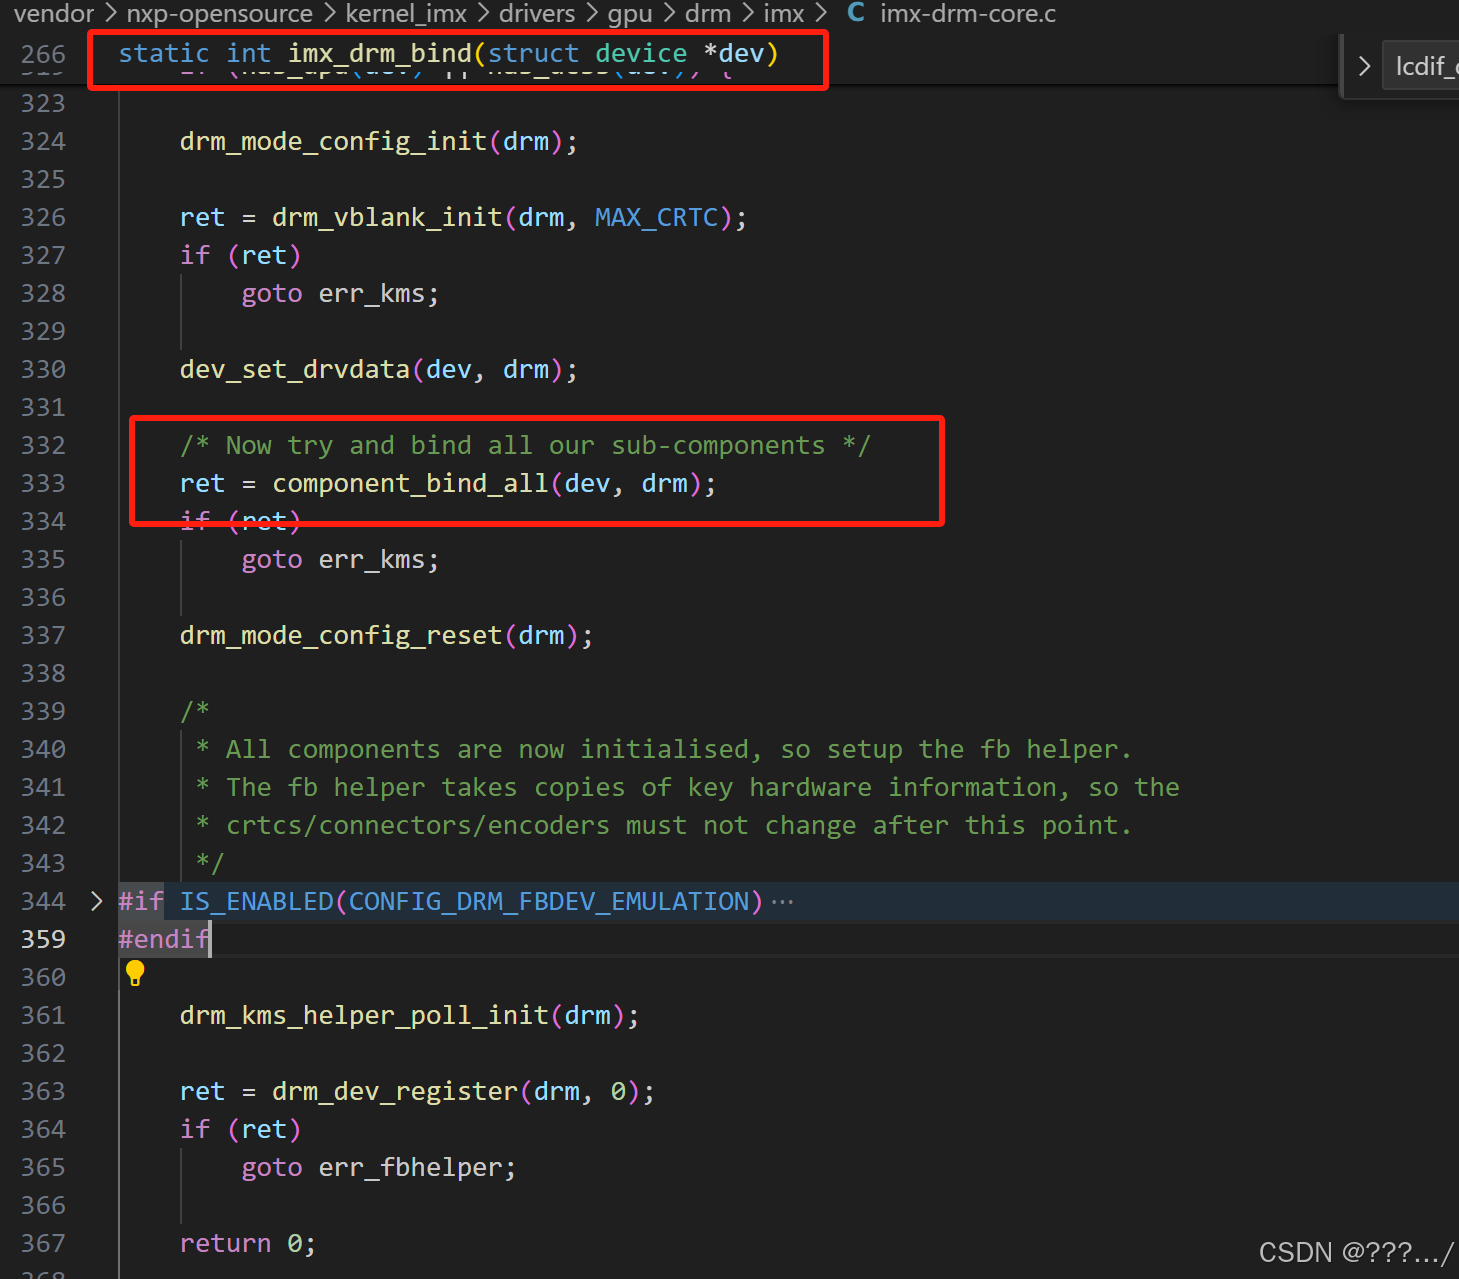Click the lightbulb quick fix icon
The width and height of the screenshot is (1459, 1279).
coord(135,973)
